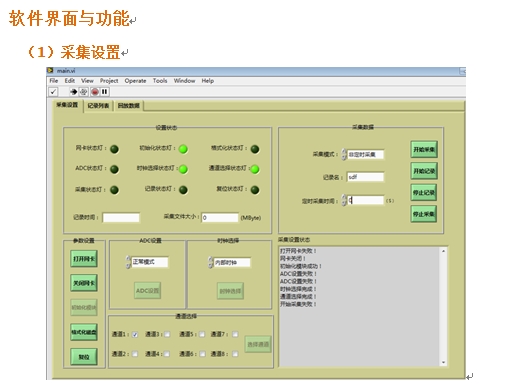Image resolution: width=522 pixels, height=384 pixels.
Task: Toggle the 通道5 checkbox
Action: [x=202, y=334]
